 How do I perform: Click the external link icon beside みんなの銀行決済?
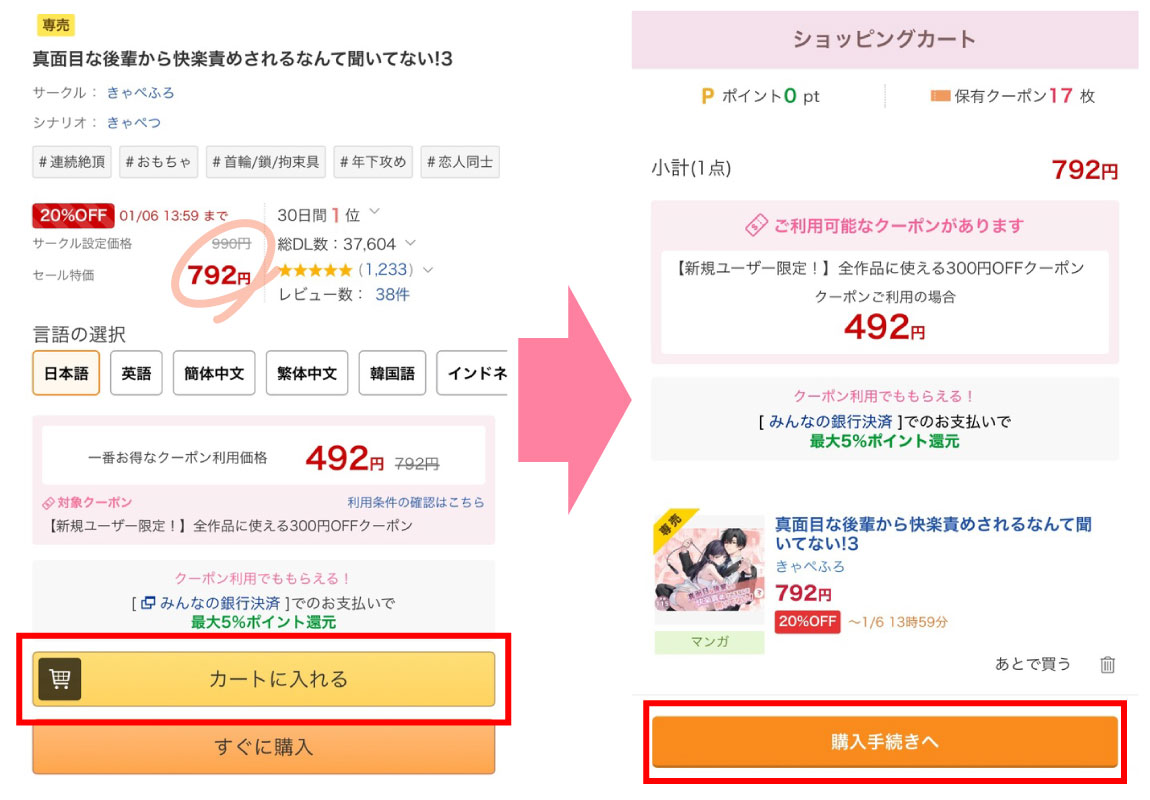click(148, 603)
